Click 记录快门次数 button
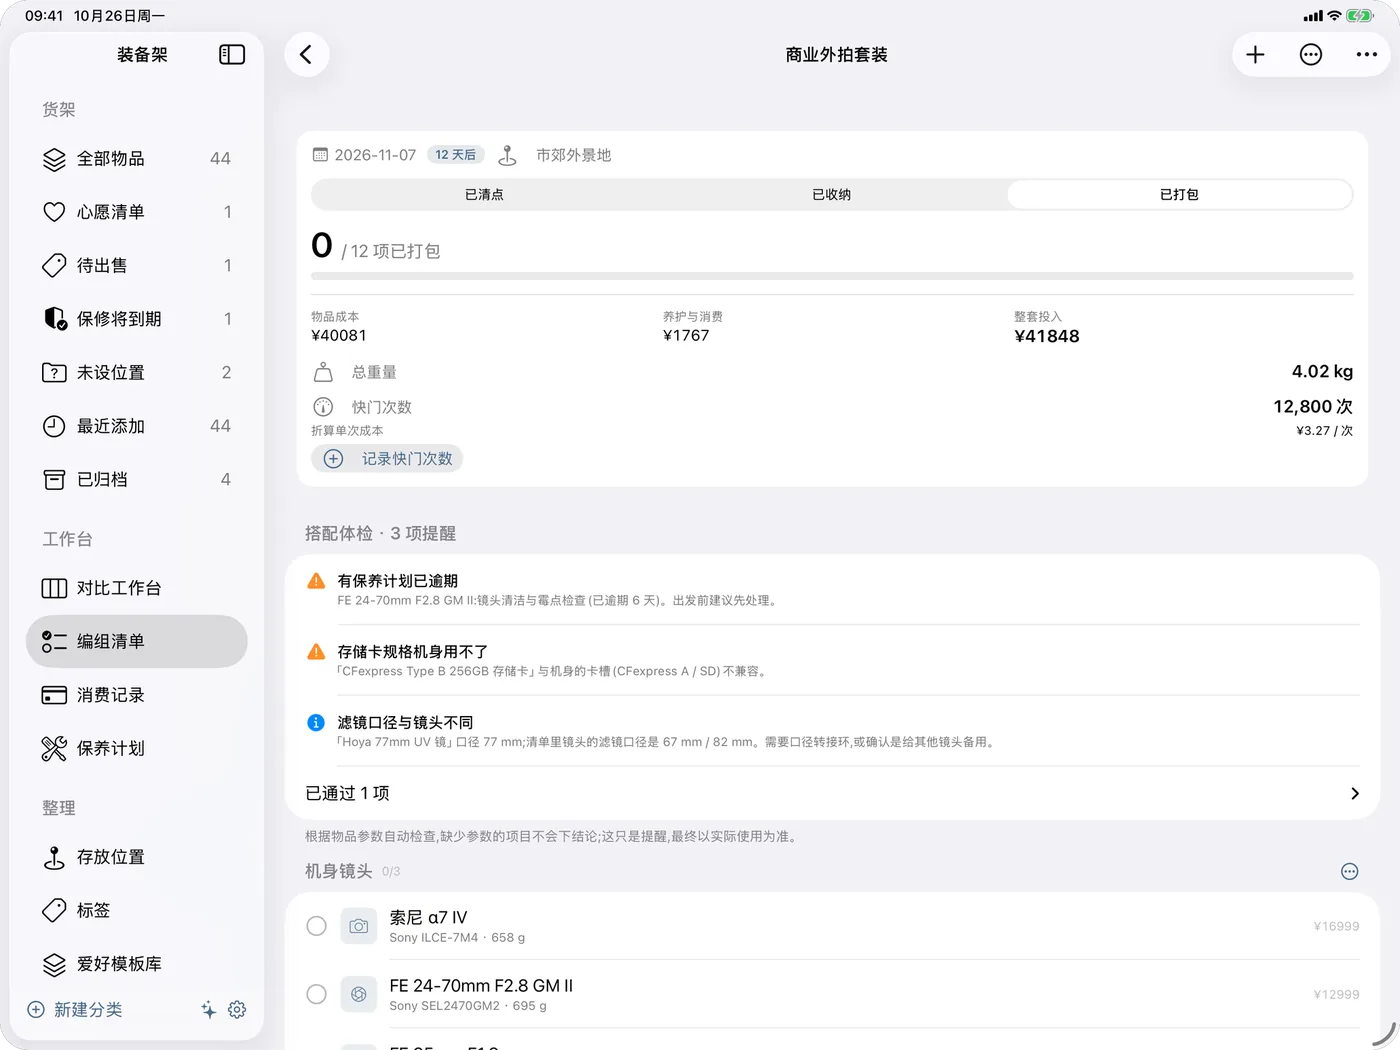This screenshot has height=1050, width=1400. [387, 459]
